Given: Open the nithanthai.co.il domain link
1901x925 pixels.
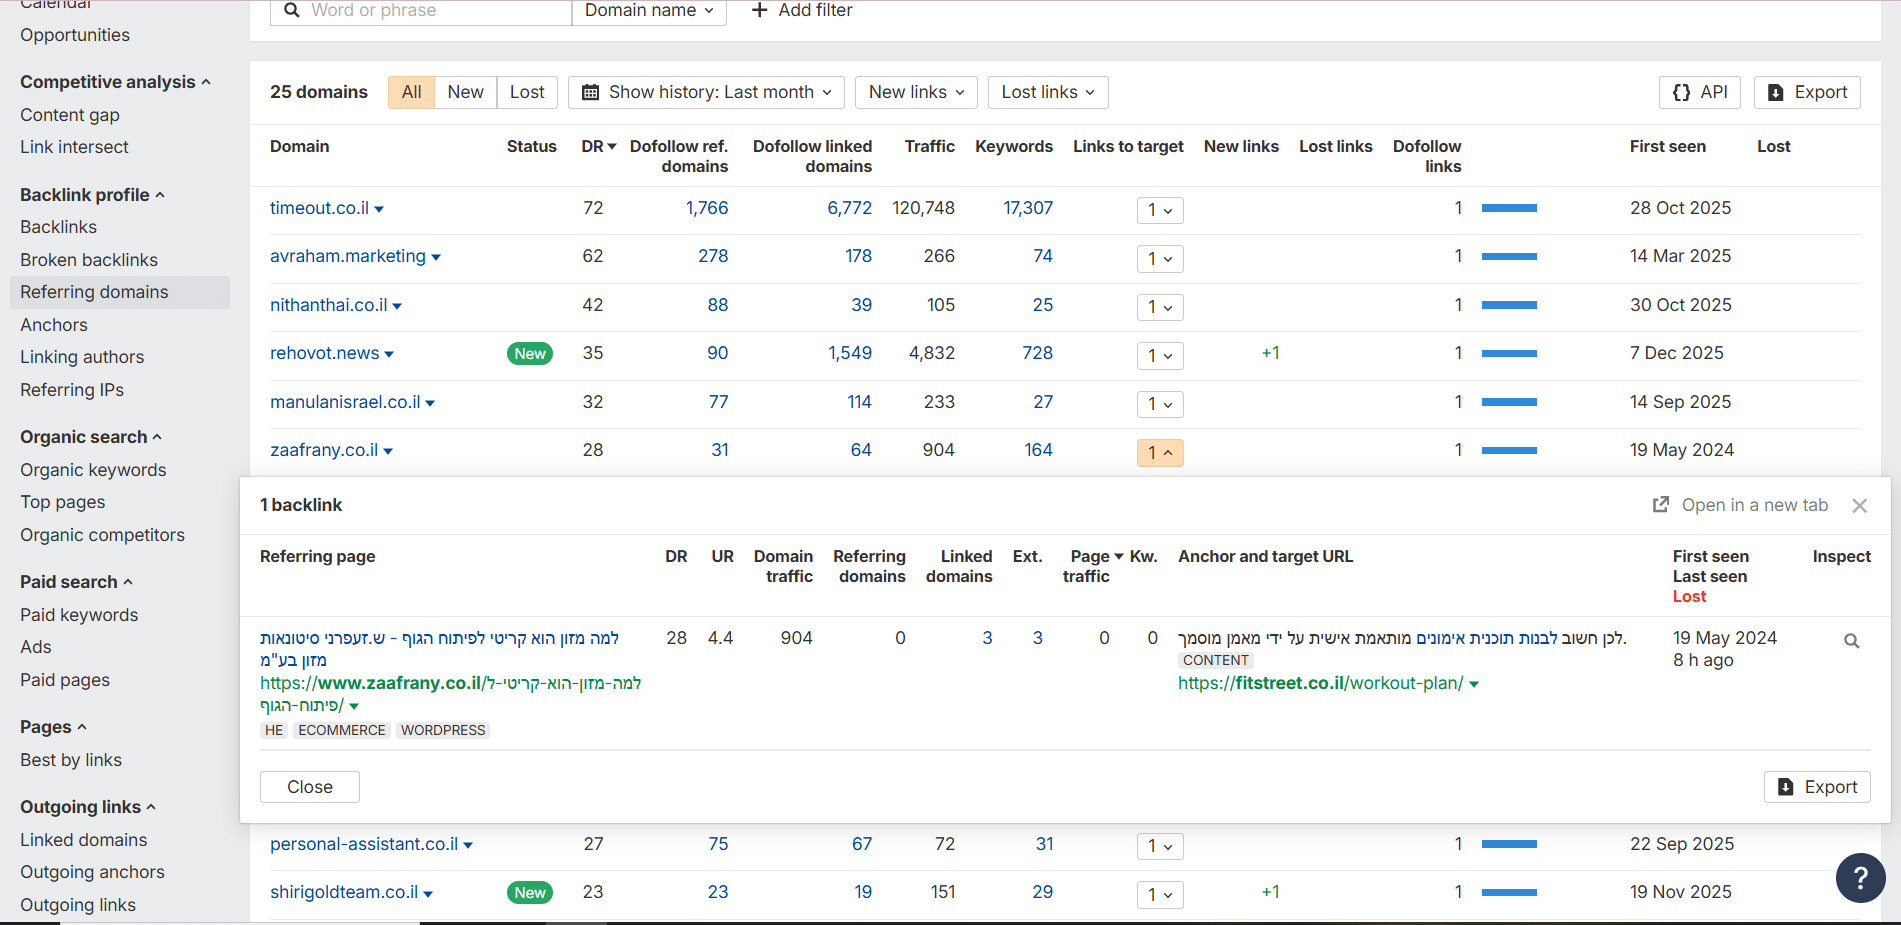Looking at the screenshot, I should click(x=328, y=305).
